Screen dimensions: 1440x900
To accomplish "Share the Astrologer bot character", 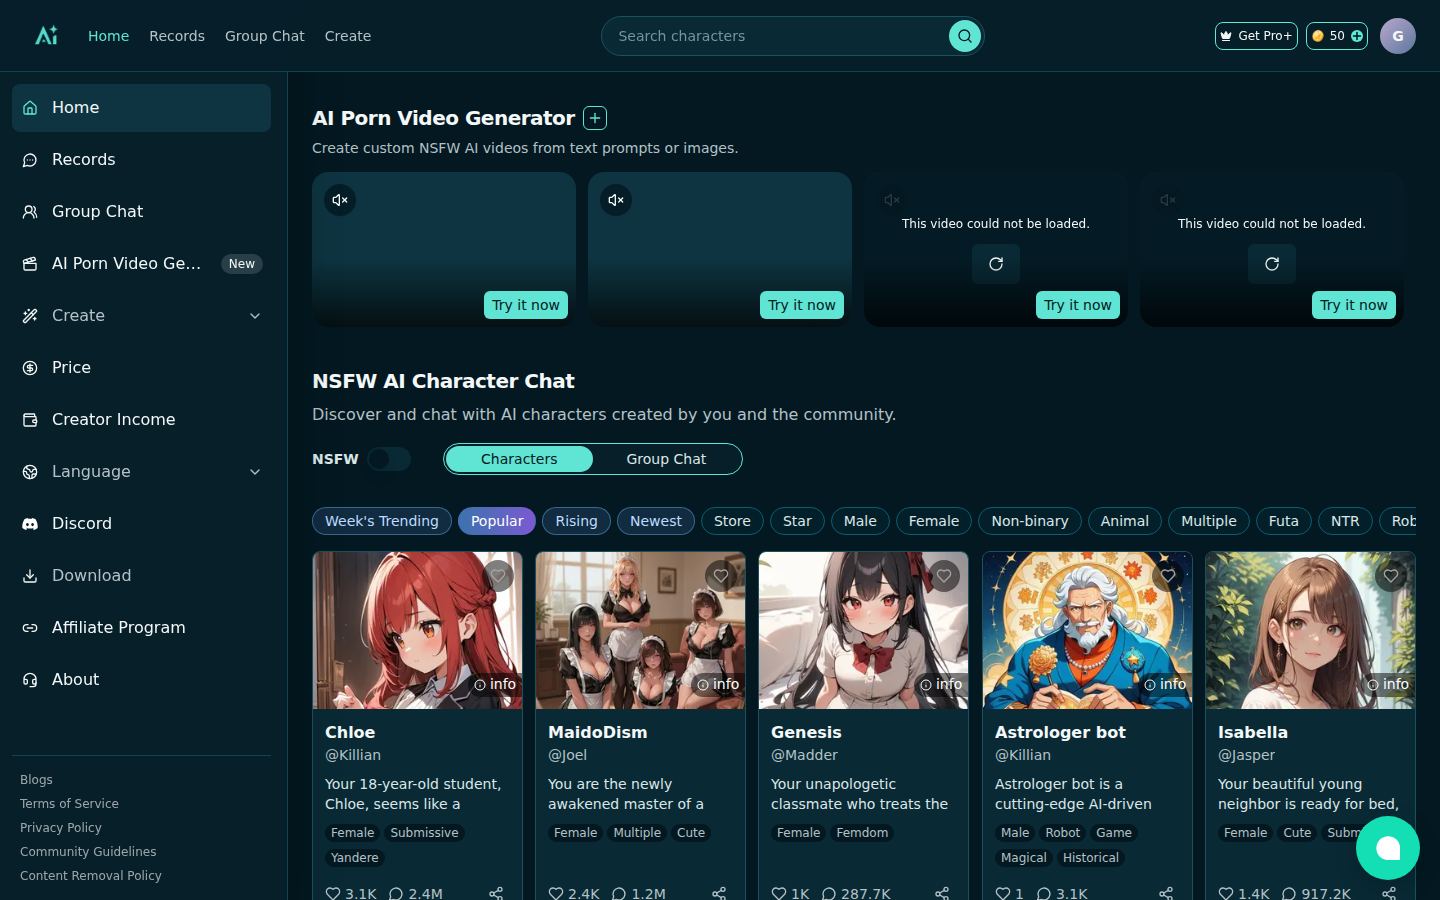I will coord(1166,893).
